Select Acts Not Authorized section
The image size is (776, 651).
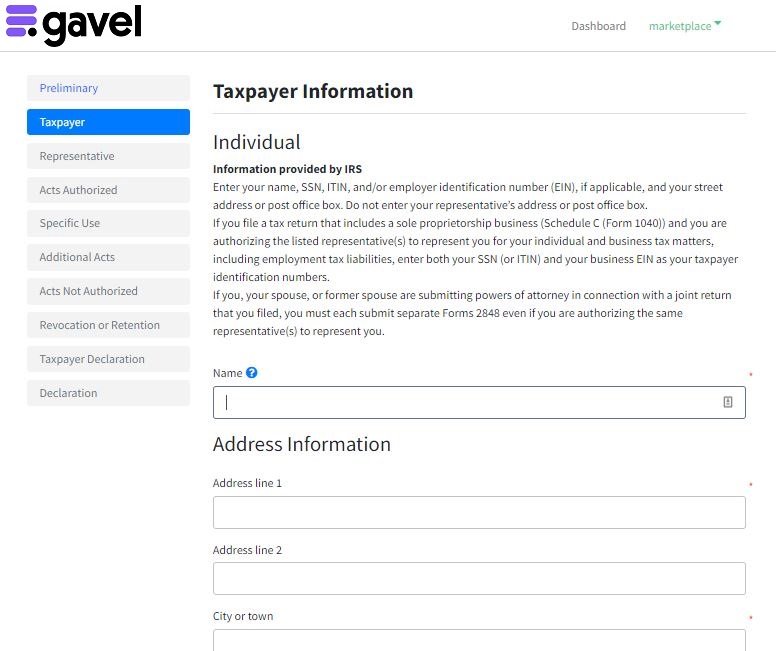[108, 291]
